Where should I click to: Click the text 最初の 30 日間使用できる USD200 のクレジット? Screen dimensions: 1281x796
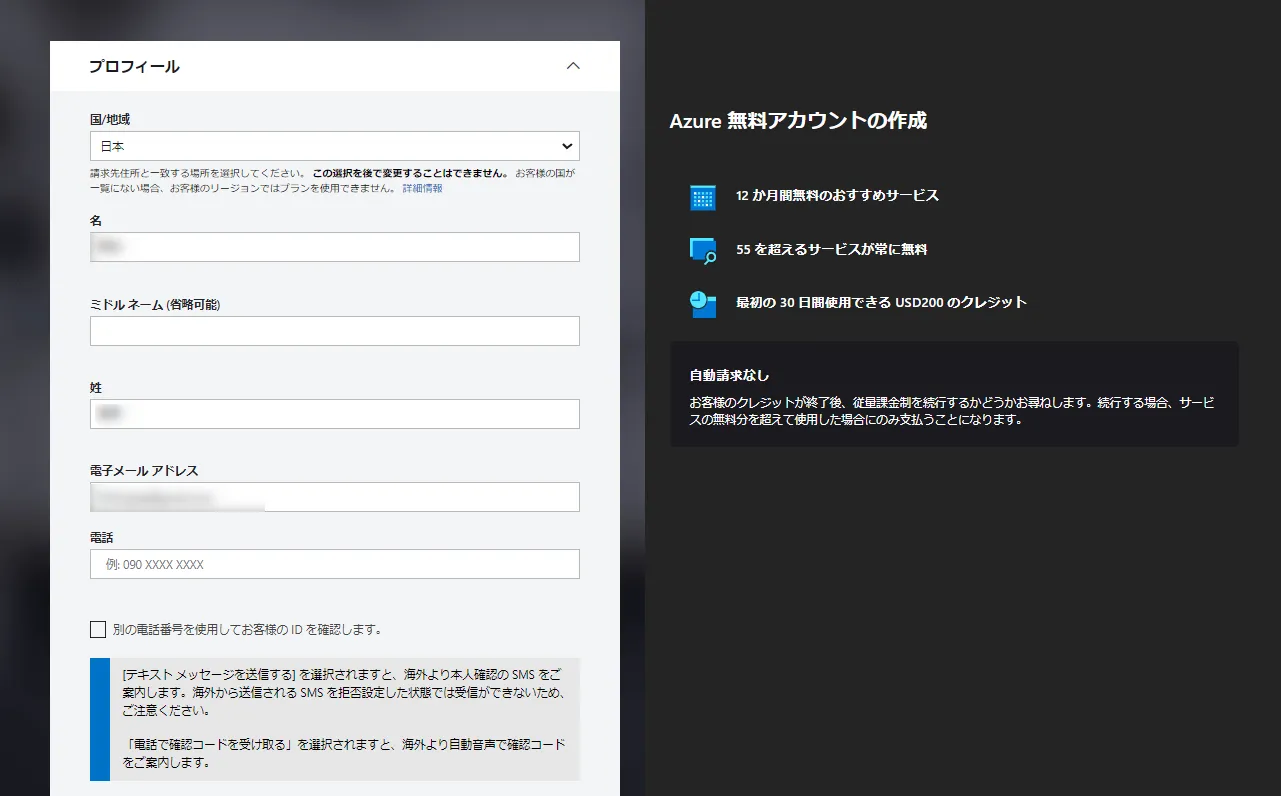[x=881, y=302]
